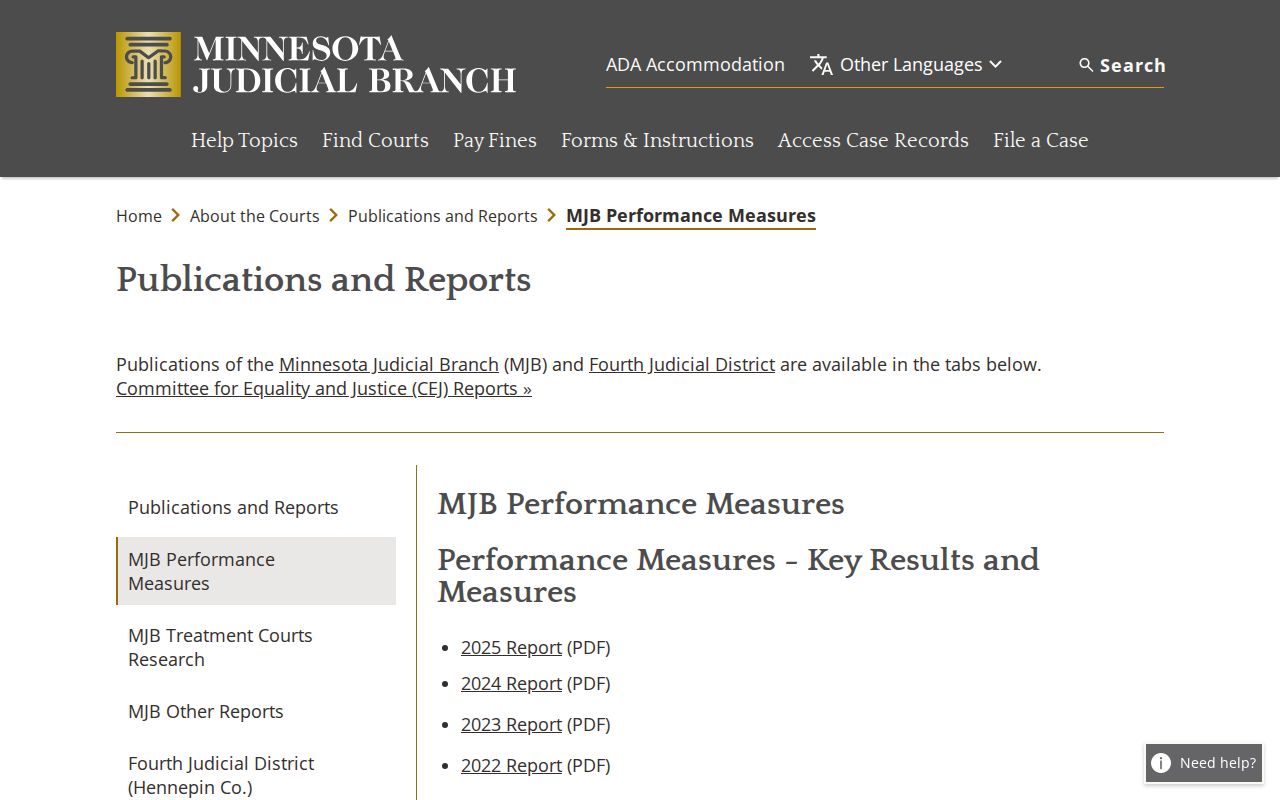Open ADA Accommodation link
This screenshot has width=1280, height=800.
[x=695, y=64]
